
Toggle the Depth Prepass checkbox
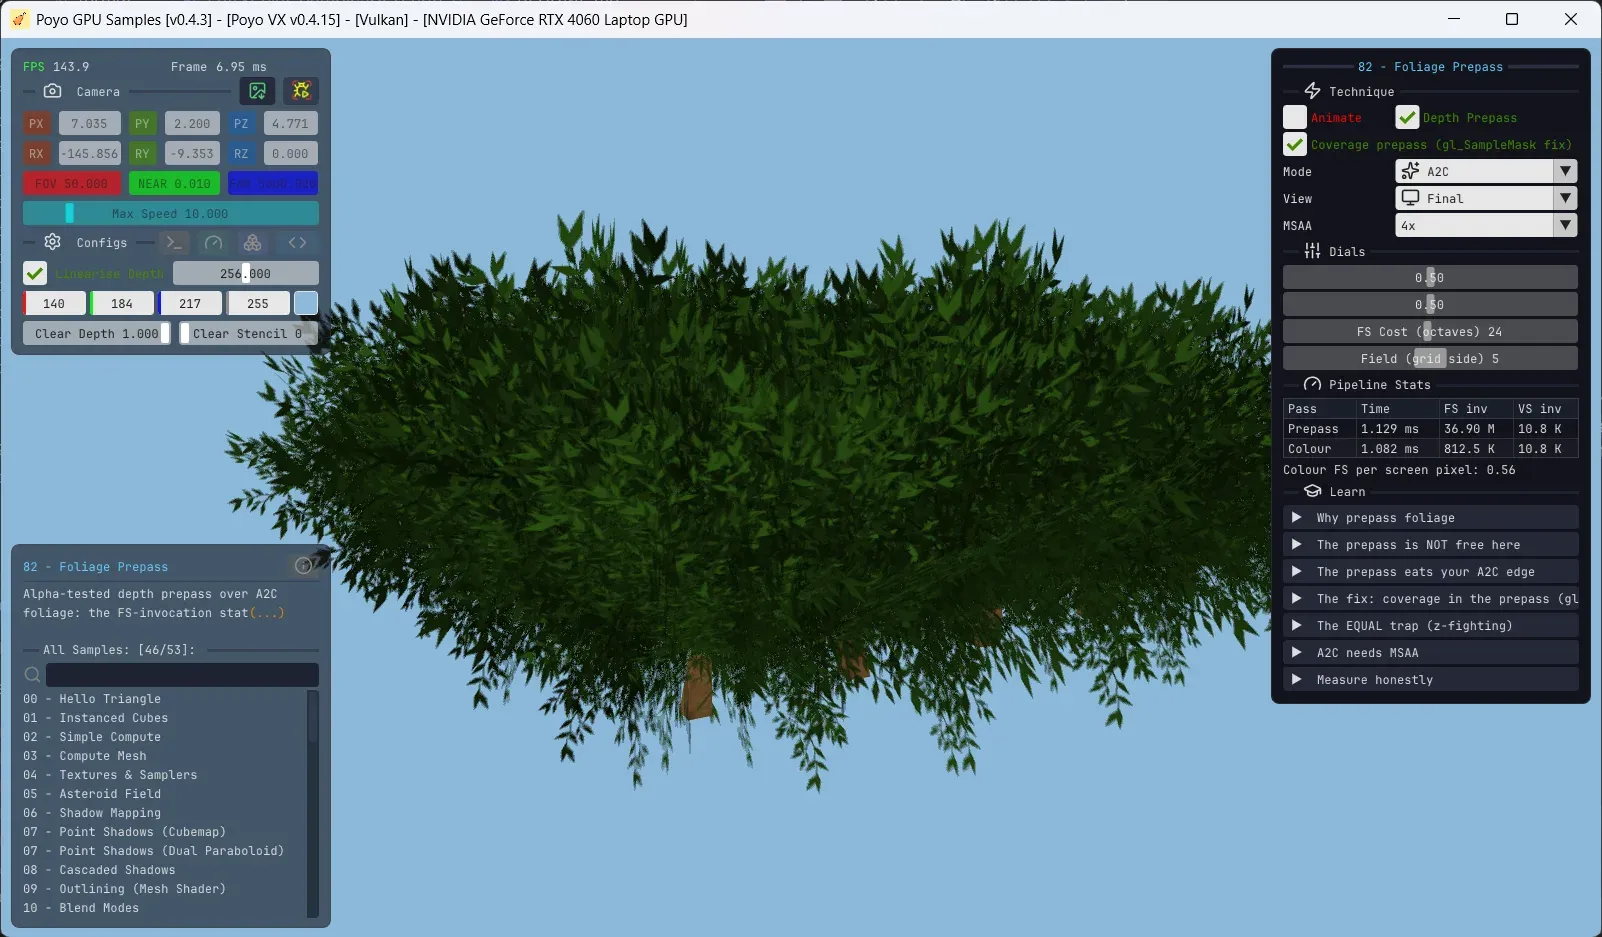point(1407,117)
